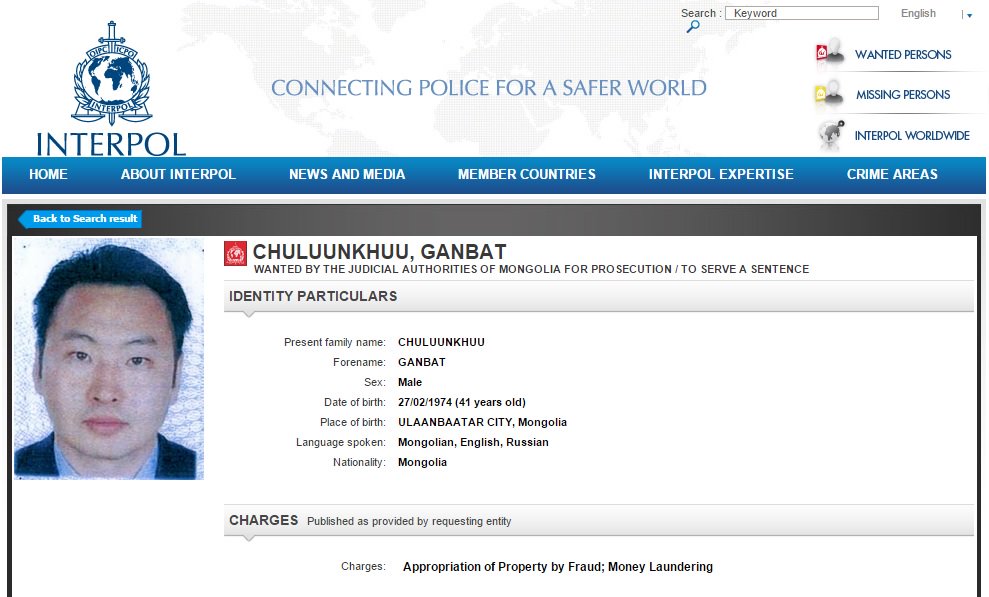Click the wanted notice photo thumbnail
The image size is (989, 597).
click(109, 359)
